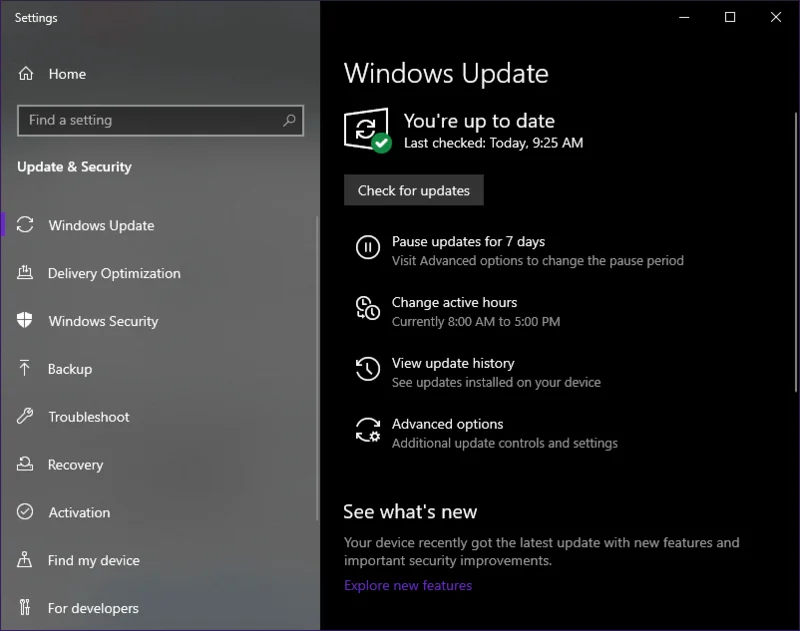Go to Windows Security section

[103, 321]
